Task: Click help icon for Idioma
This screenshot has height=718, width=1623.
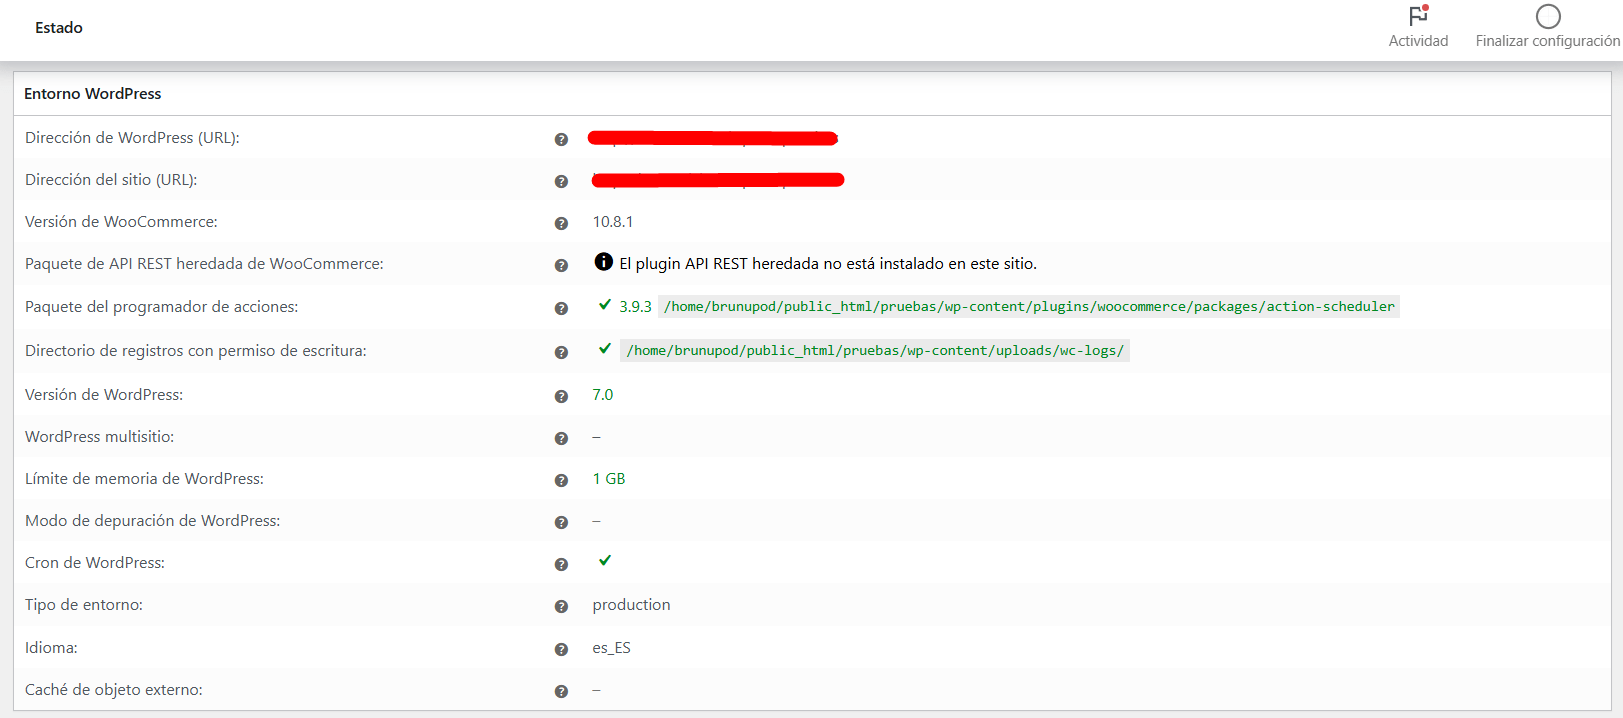Action: (x=561, y=649)
